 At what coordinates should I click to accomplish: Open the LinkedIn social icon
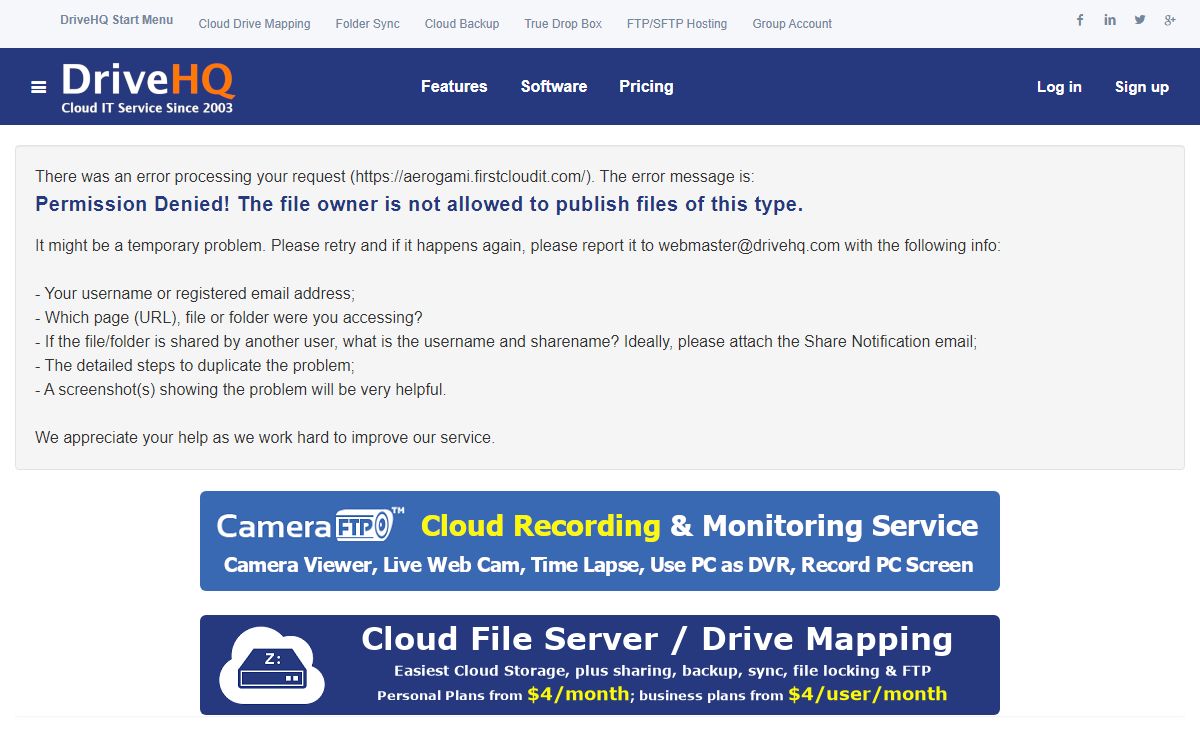pyautogui.click(x=1110, y=20)
